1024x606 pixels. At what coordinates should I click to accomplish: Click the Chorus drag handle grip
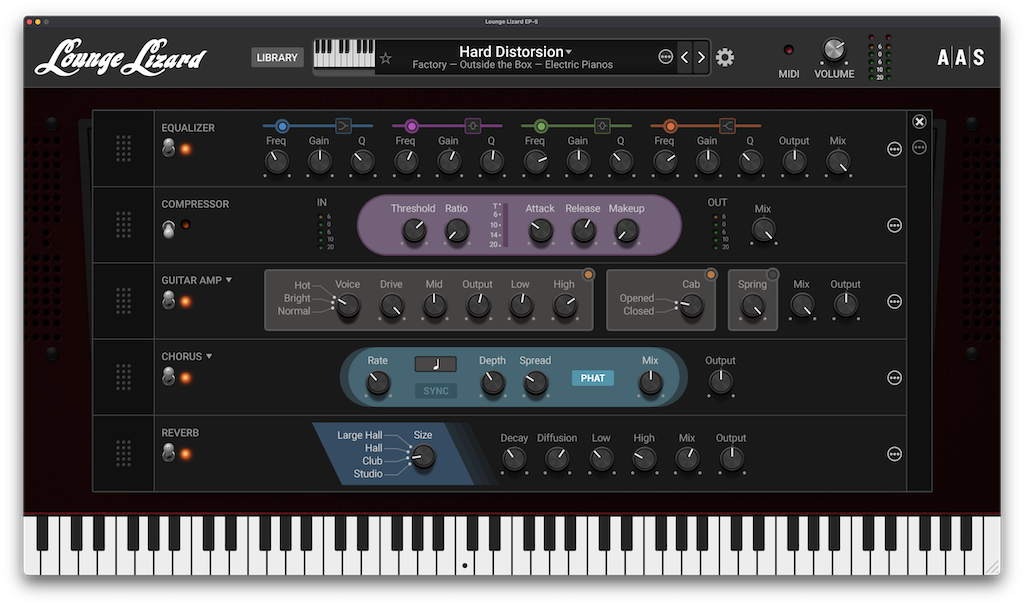click(123, 377)
